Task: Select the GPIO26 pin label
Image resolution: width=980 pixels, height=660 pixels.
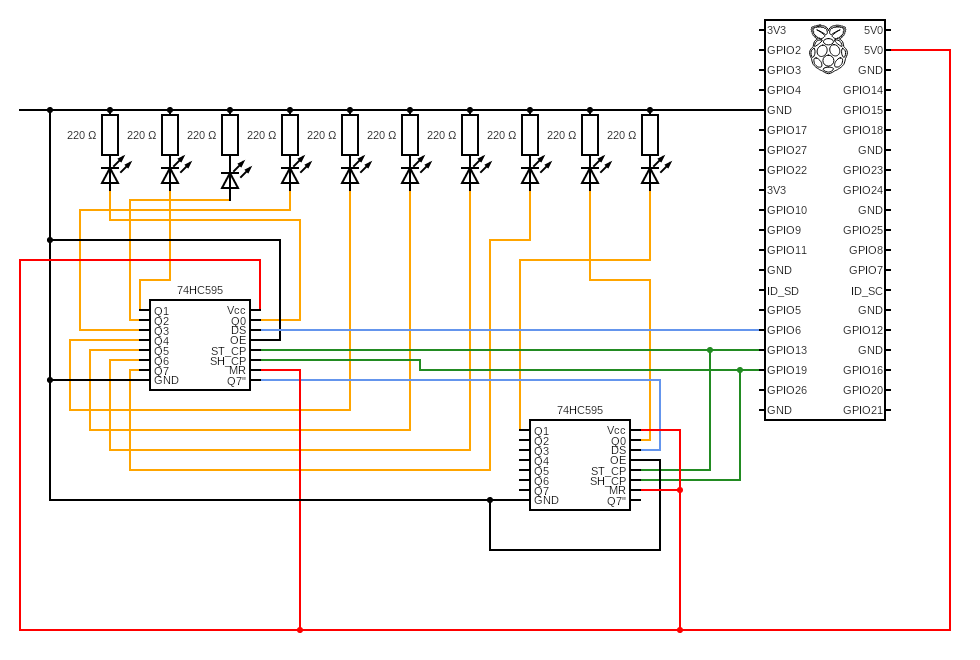Action: [787, 390]
